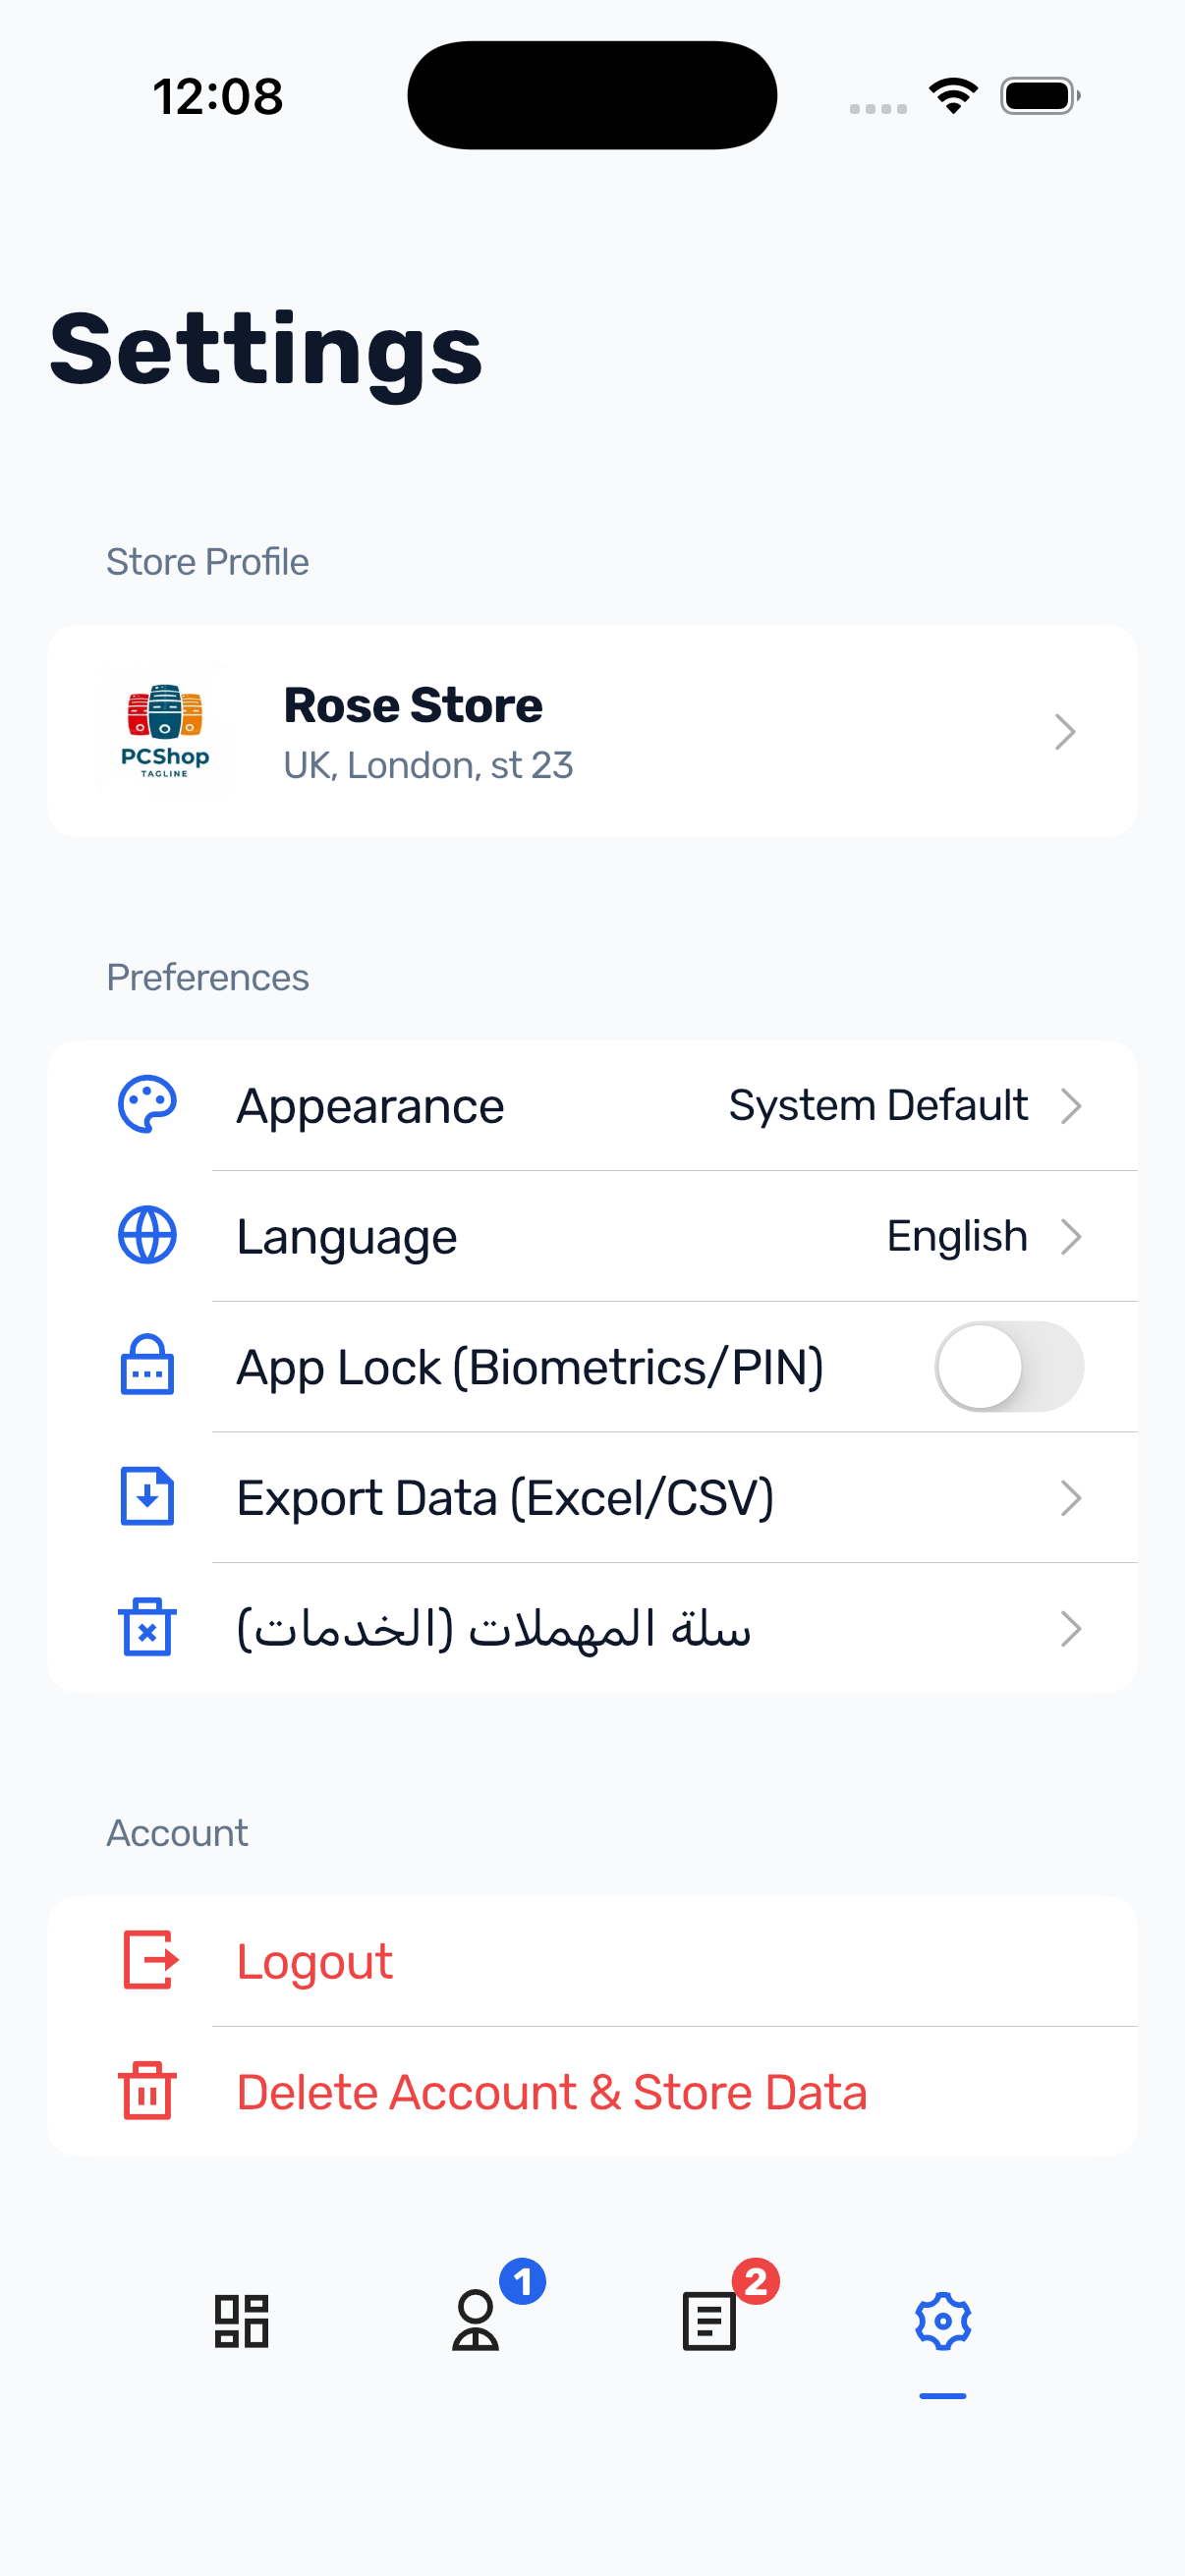Tap the Language globe icon
Viewport: 1185px width, 2576px height.
pyautogui.click(x=147, y=1236)
